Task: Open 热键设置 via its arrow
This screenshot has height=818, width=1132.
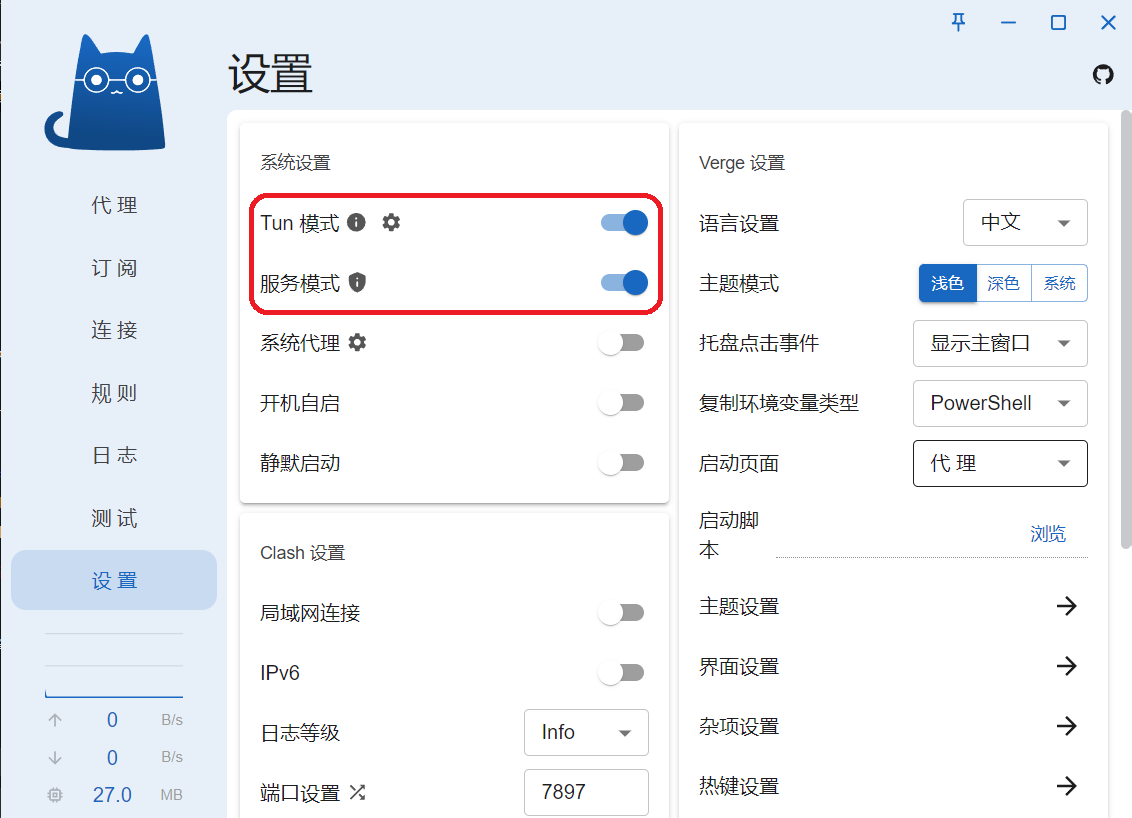Action: pos(1067,786)
